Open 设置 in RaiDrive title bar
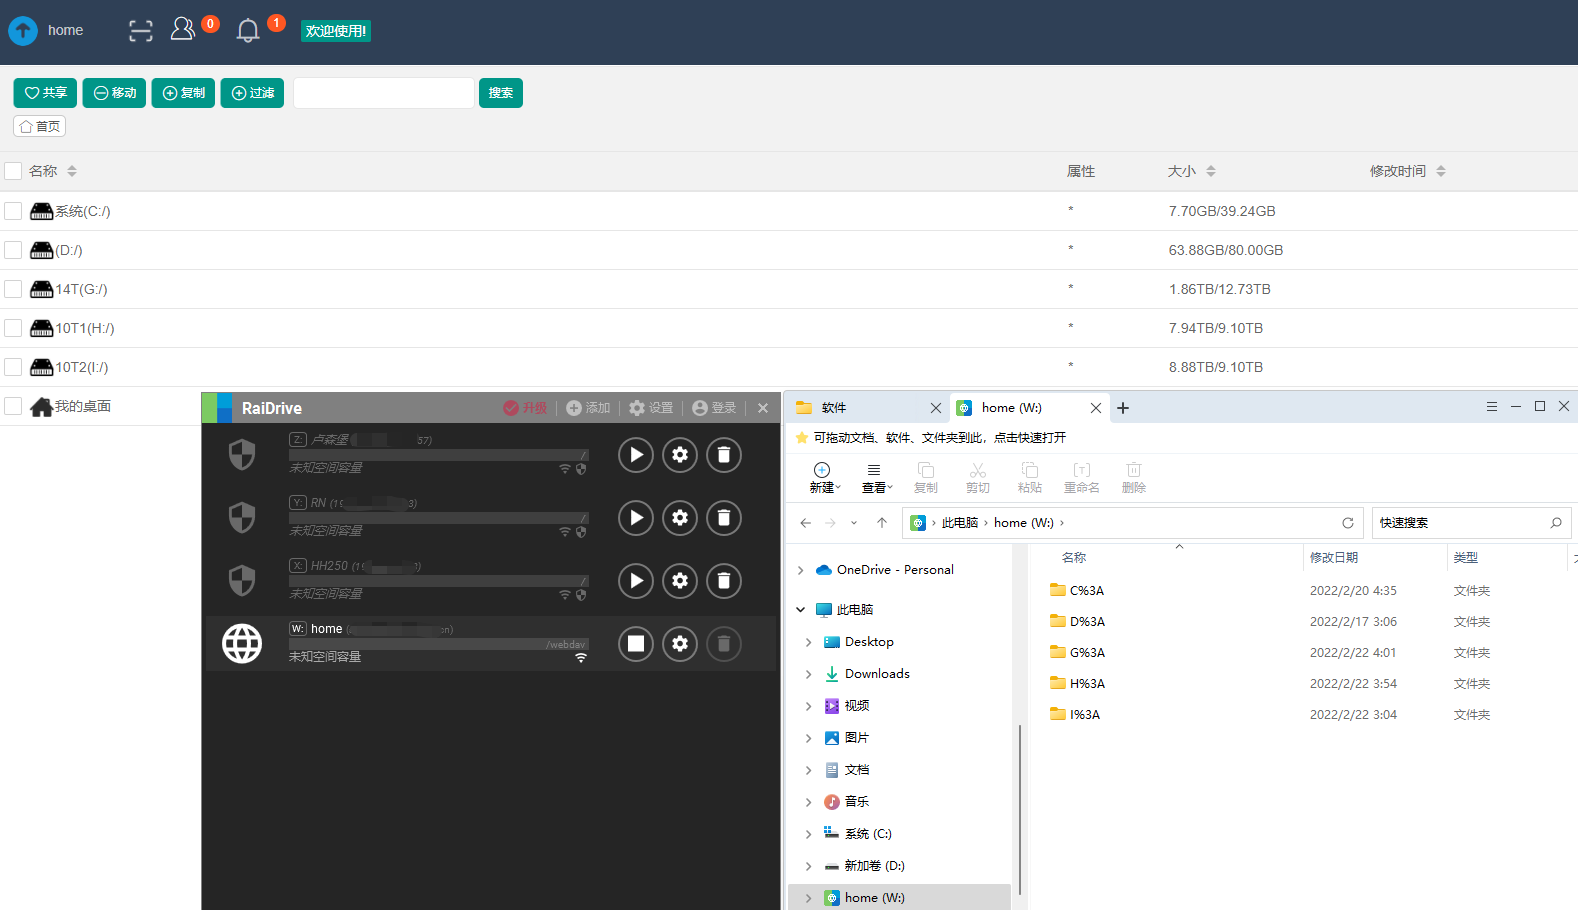Image resolution: width=1578 pixels, height=910 pixels. tap(651, 408)
